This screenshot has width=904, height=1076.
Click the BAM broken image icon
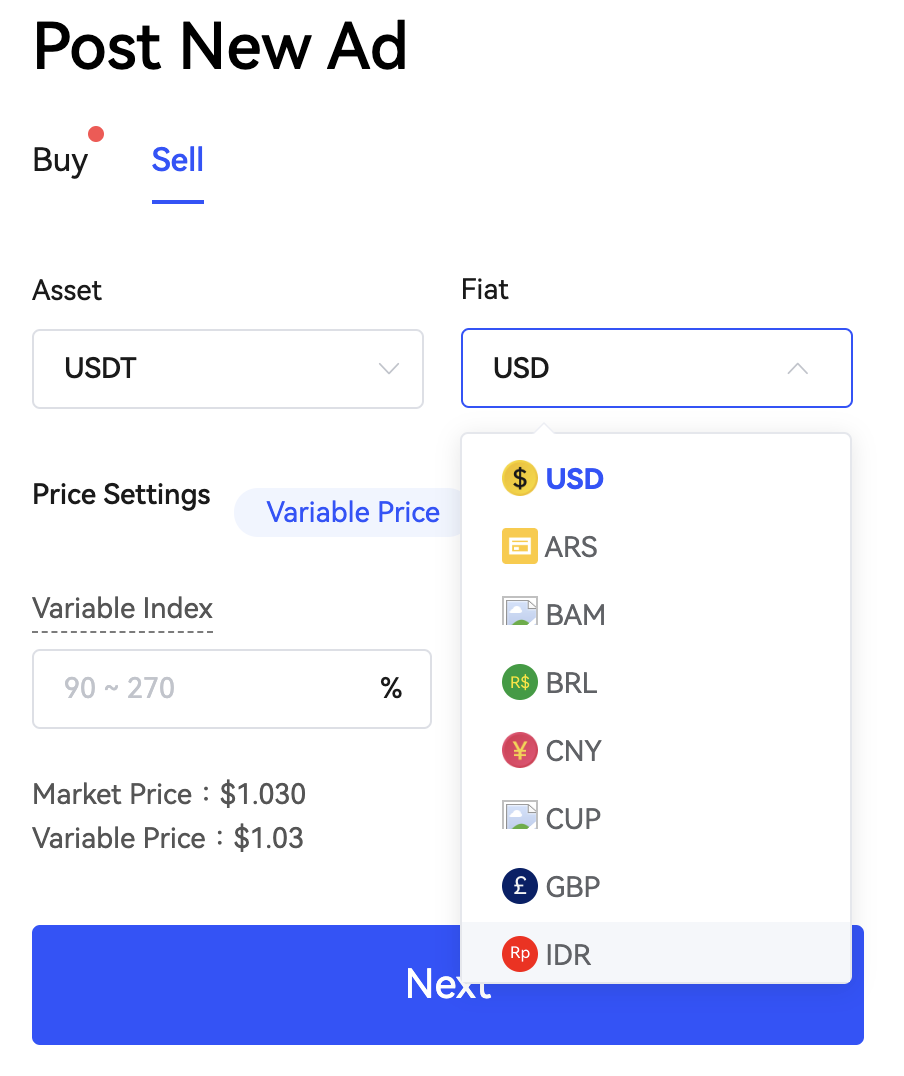pos(519,612)
